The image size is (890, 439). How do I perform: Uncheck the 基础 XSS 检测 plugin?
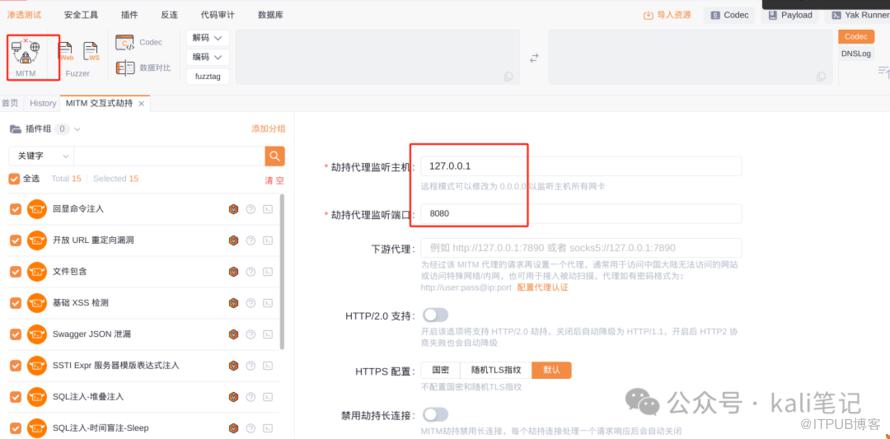point(15,303)
